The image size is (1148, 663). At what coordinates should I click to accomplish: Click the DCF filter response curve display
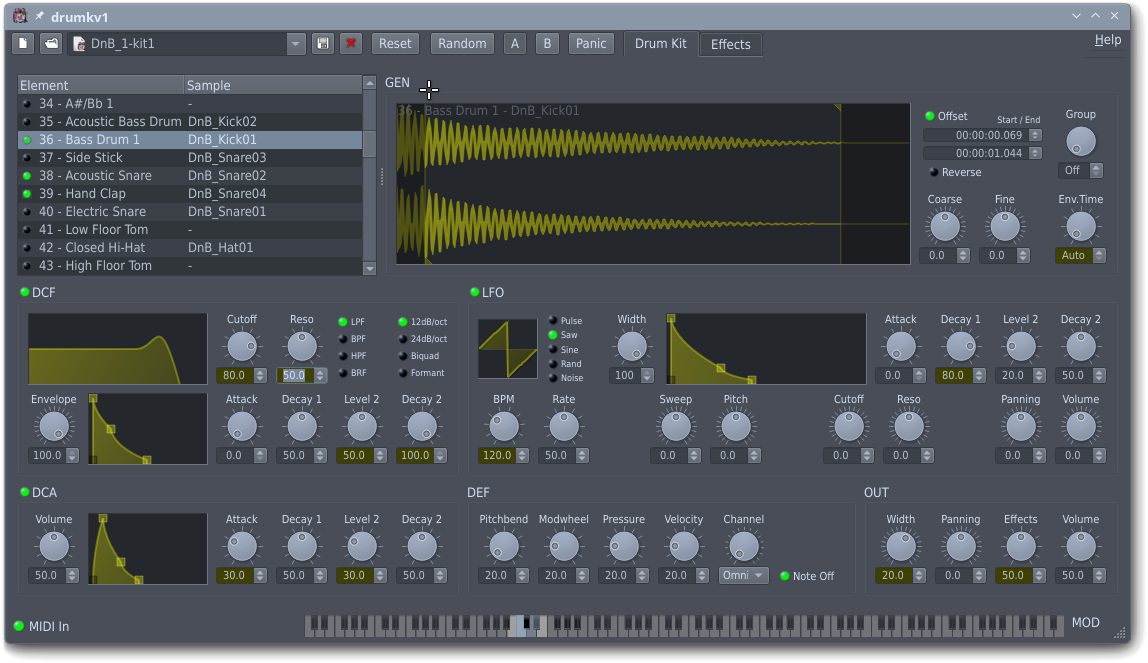[x=118, y=349]
